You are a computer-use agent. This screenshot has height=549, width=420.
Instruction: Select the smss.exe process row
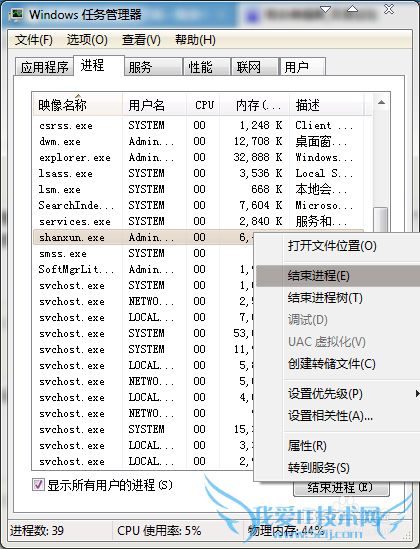point(144,253)
